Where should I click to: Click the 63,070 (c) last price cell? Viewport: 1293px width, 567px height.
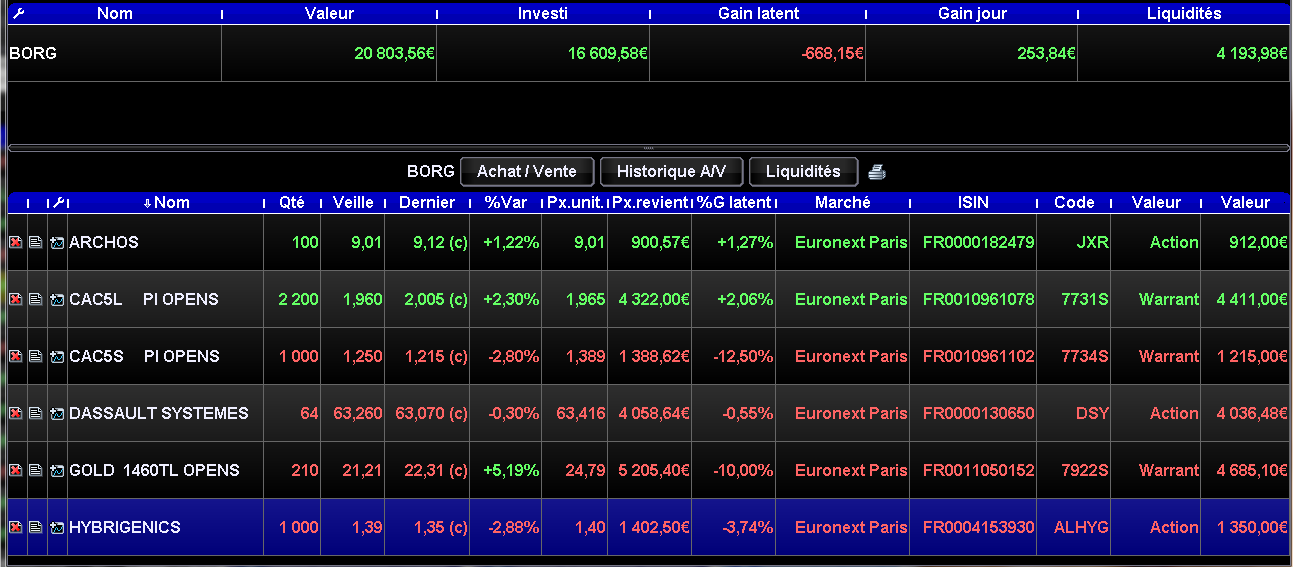pyautogui.click(x=427, y=414)
